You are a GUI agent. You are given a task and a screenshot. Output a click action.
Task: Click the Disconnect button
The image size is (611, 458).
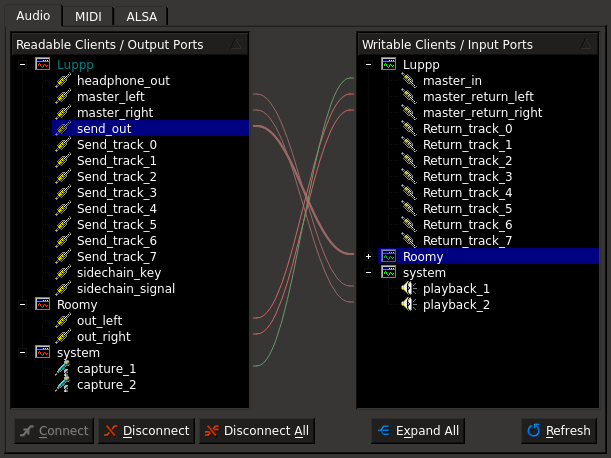click(x=147, y=431)
